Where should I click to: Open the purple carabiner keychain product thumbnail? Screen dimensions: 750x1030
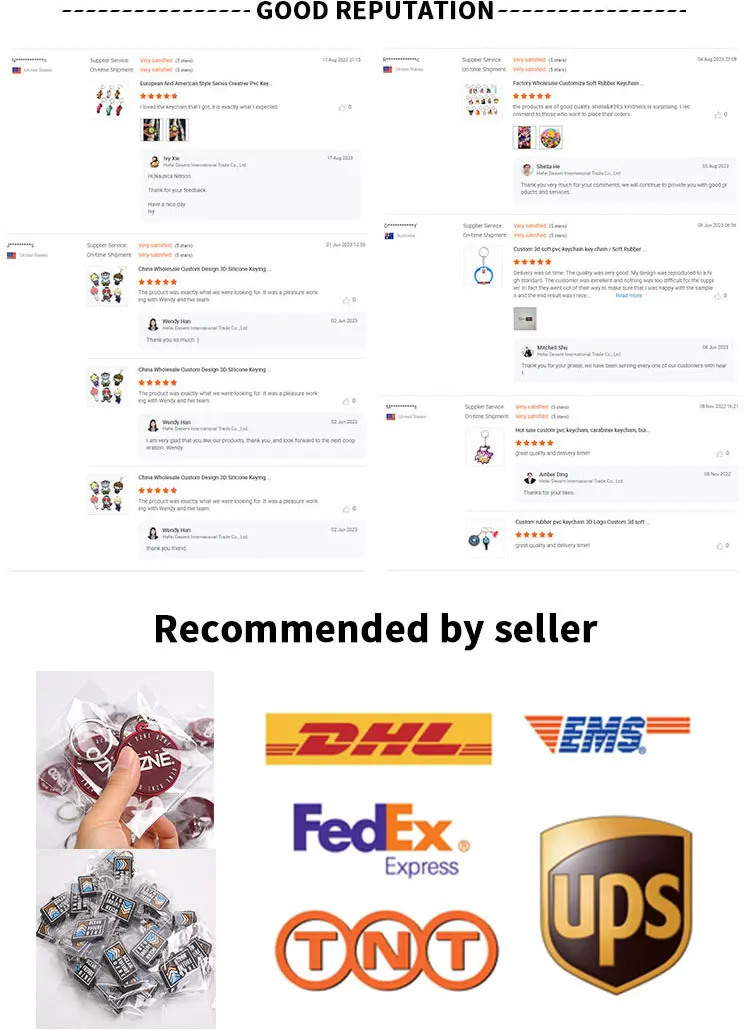pos(485,447)
